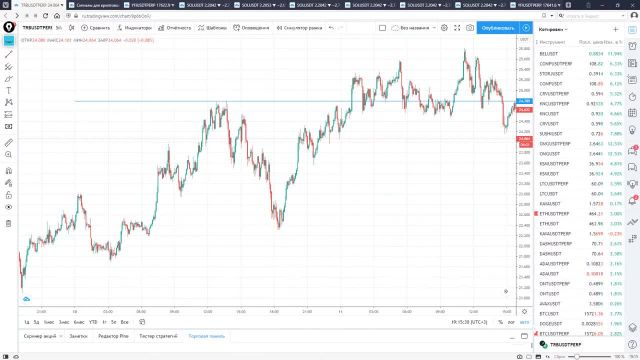The image size is (640, 360).
Task: Set the 1мес time range
Action: point(49,322)
